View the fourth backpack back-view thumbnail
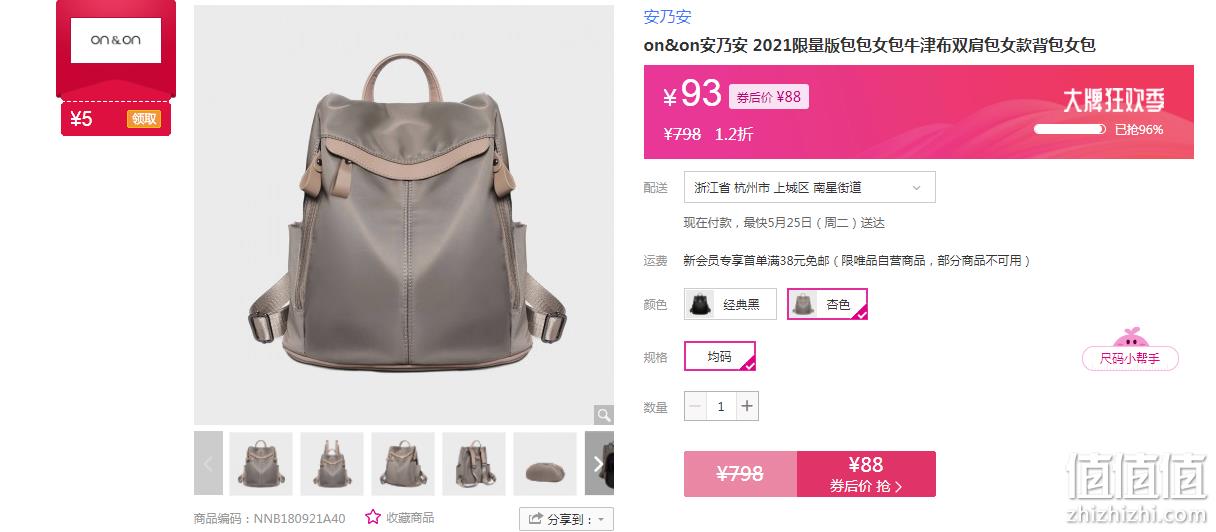The height and width of the screenshot is (532, 1216). pyautogui.click(x=474, y=463)
